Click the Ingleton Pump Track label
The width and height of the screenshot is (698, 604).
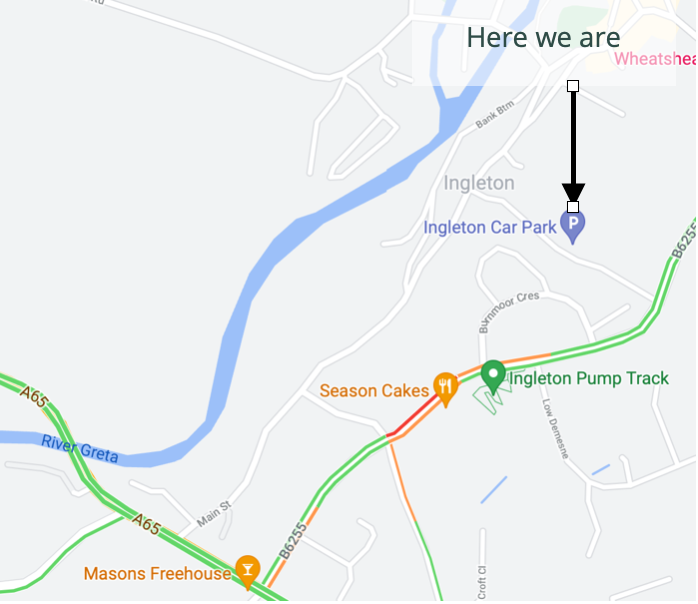point(590,379)
